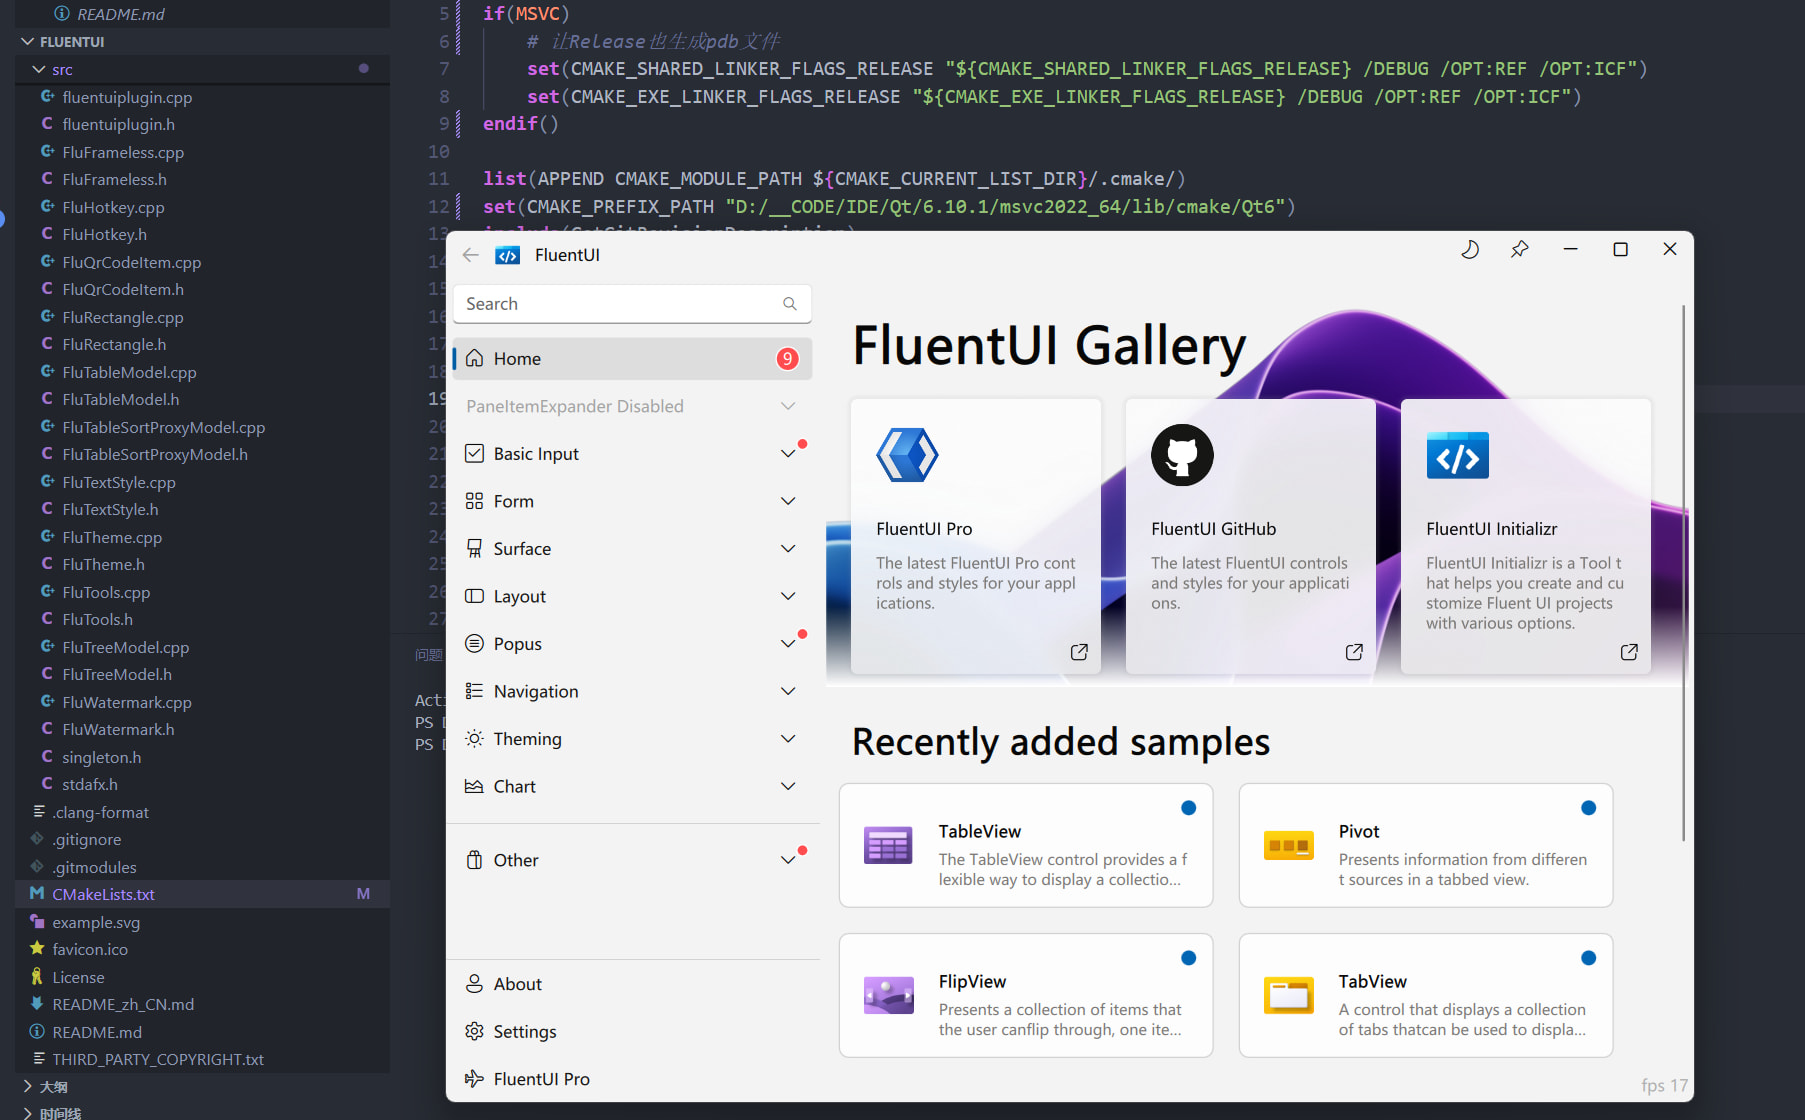1805x1120 pixels.
Task: Open the .gitignore file
Action: pos(202,839)
